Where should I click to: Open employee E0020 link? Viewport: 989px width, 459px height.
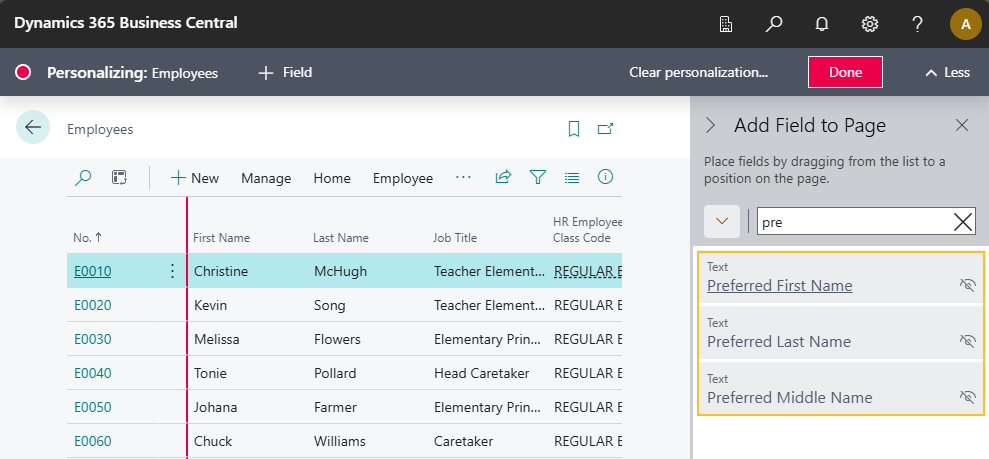93,305
